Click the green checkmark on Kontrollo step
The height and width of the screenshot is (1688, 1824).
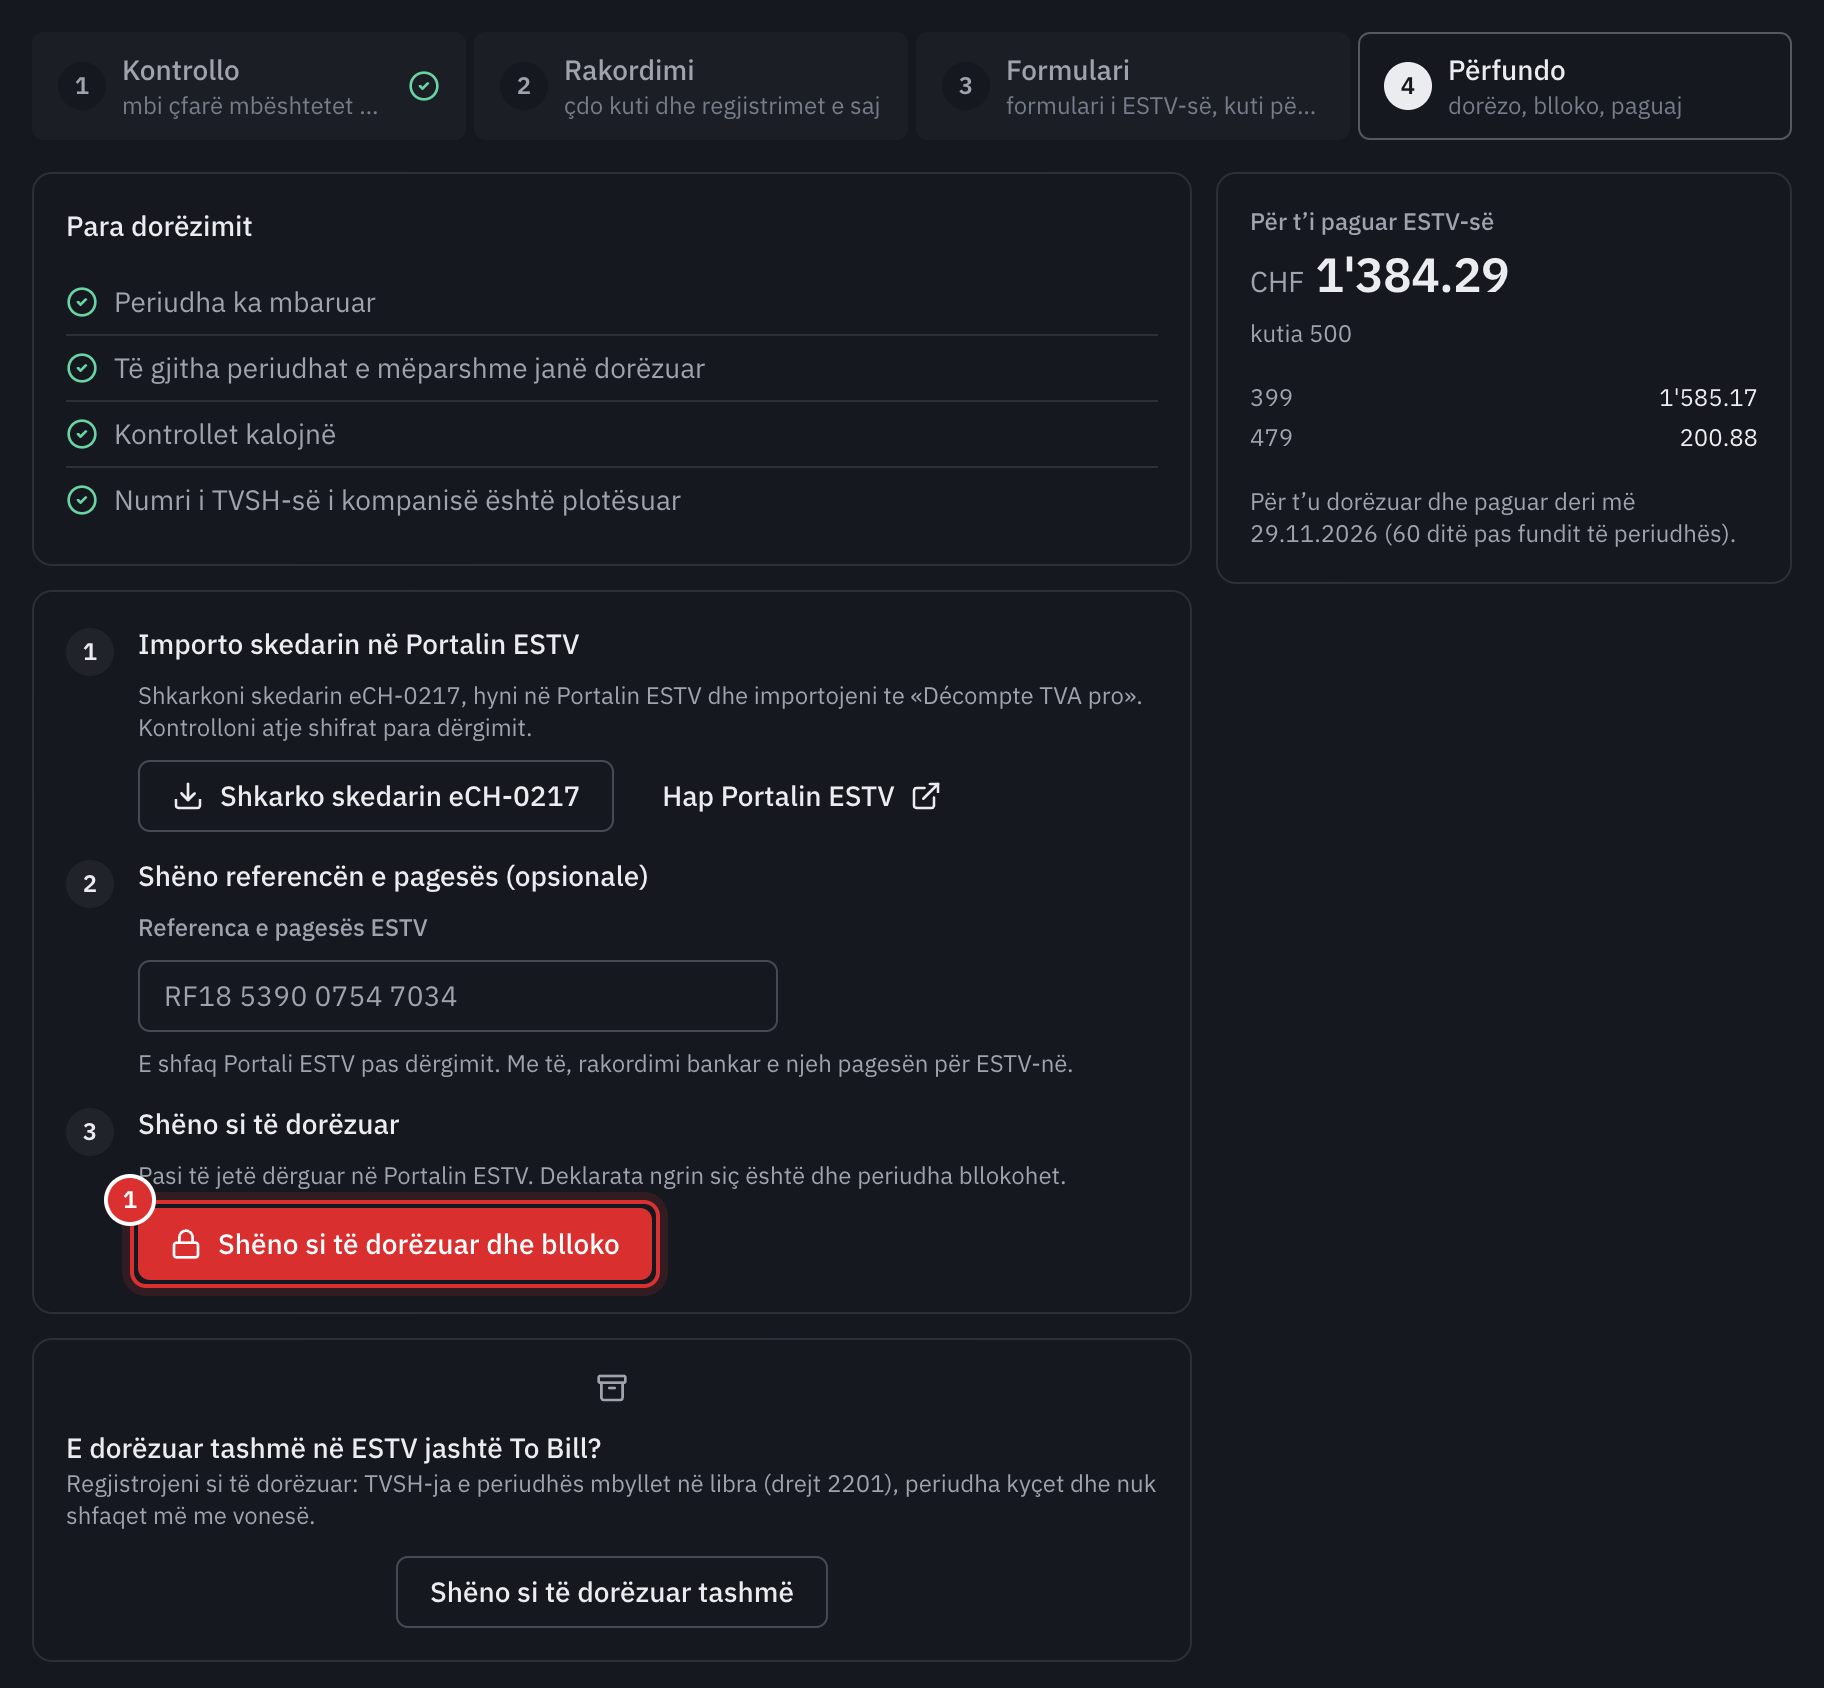pyautogui.click(x=424, y=86)
